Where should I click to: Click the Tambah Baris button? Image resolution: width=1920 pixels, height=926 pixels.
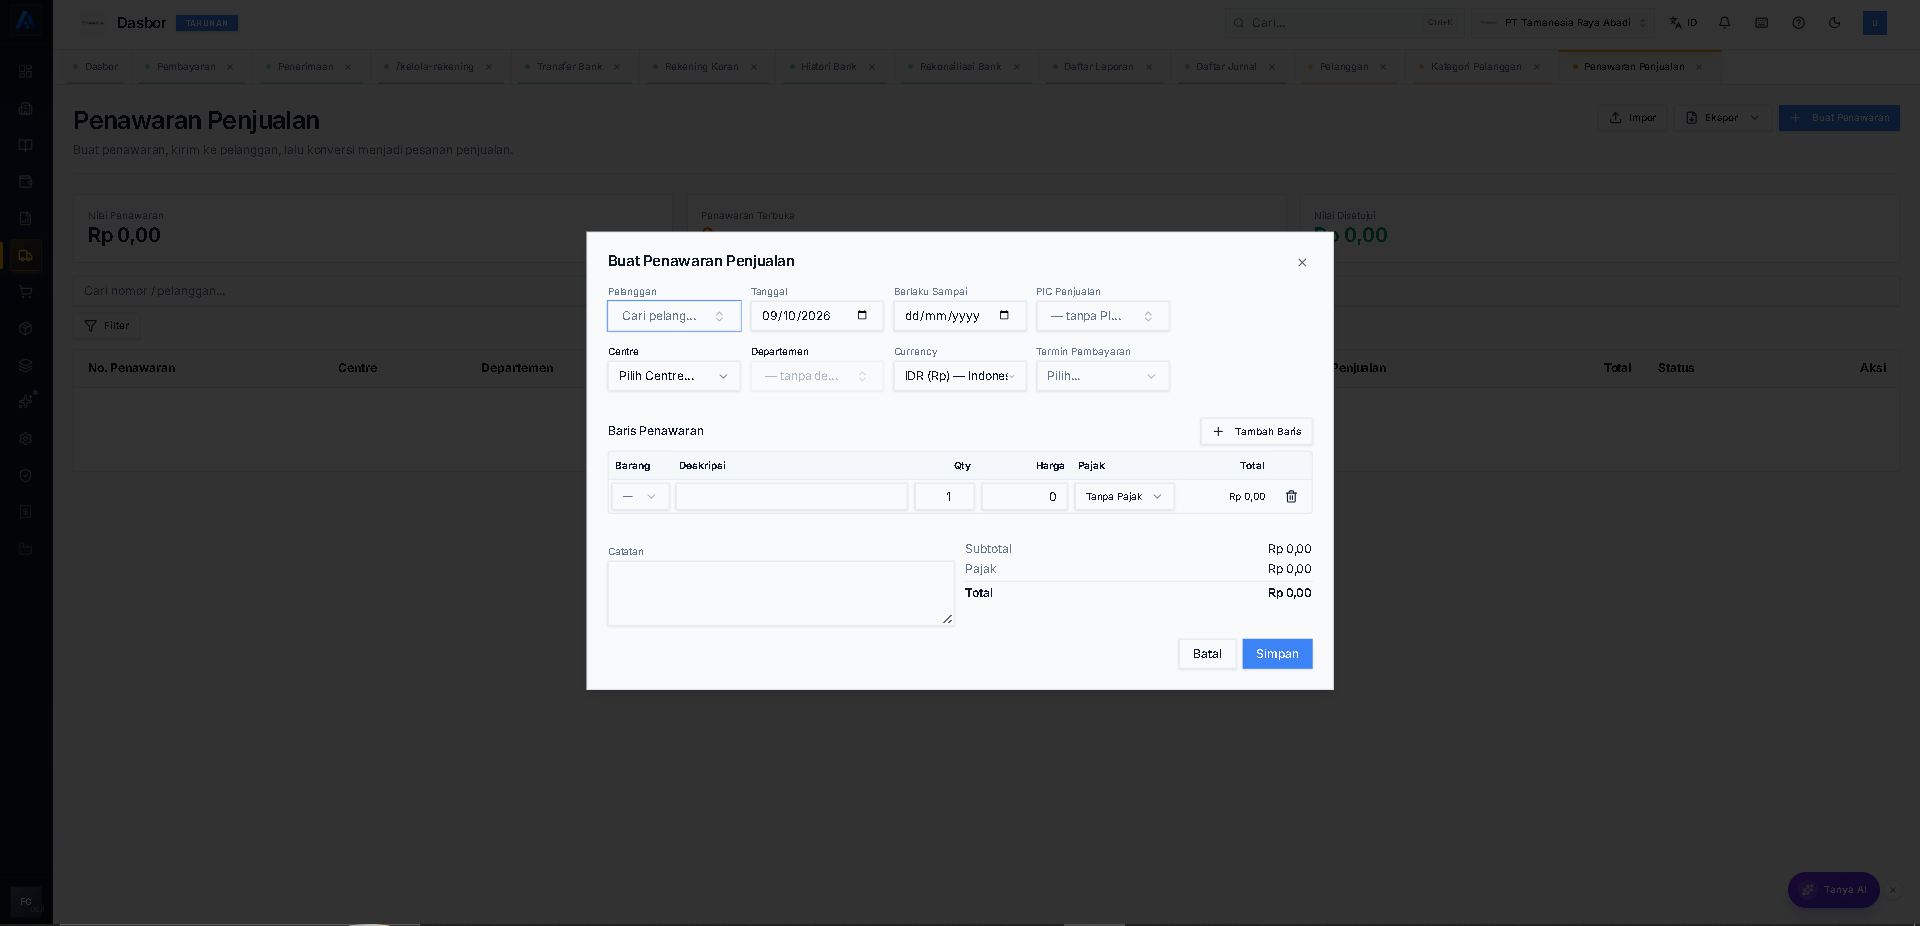pyautogui.click(x=1256, y=432)
